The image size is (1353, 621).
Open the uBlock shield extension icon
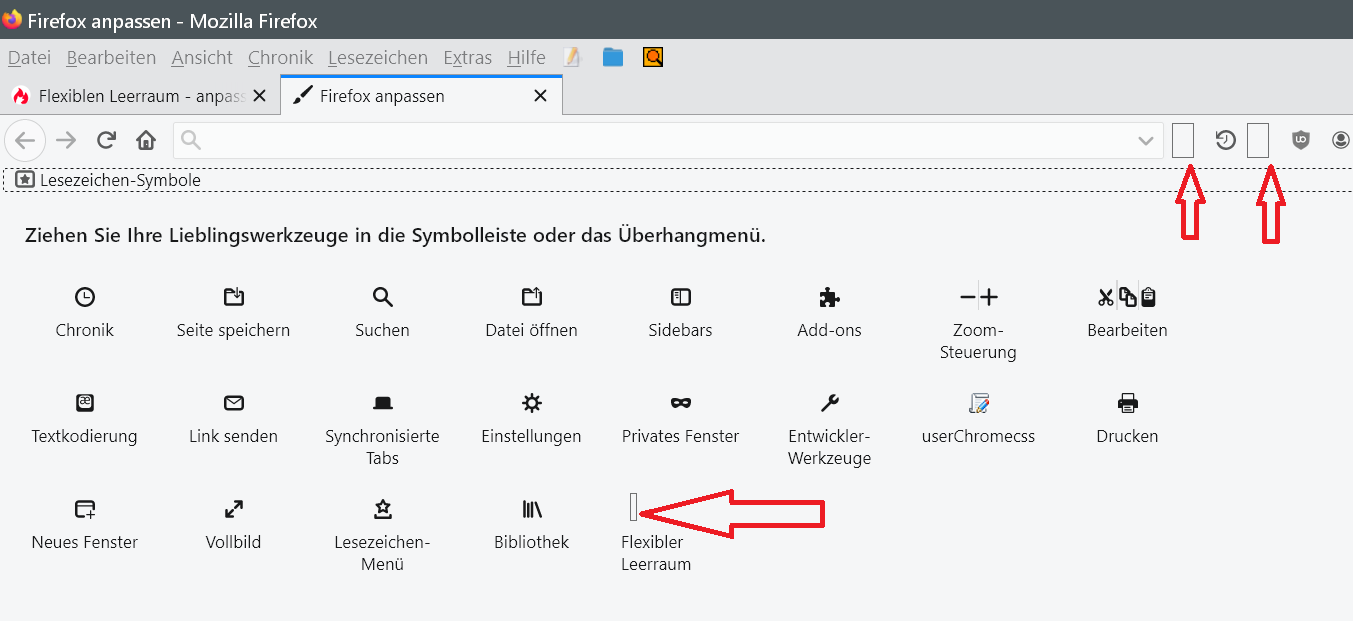point(1300,140)
